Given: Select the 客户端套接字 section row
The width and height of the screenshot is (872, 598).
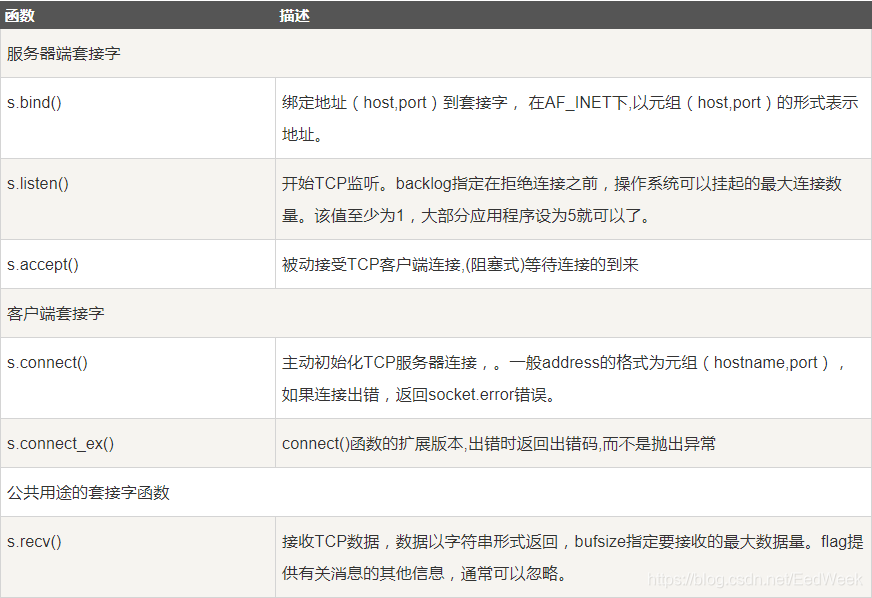Looking at the screenshot, I should click(436, 313).
